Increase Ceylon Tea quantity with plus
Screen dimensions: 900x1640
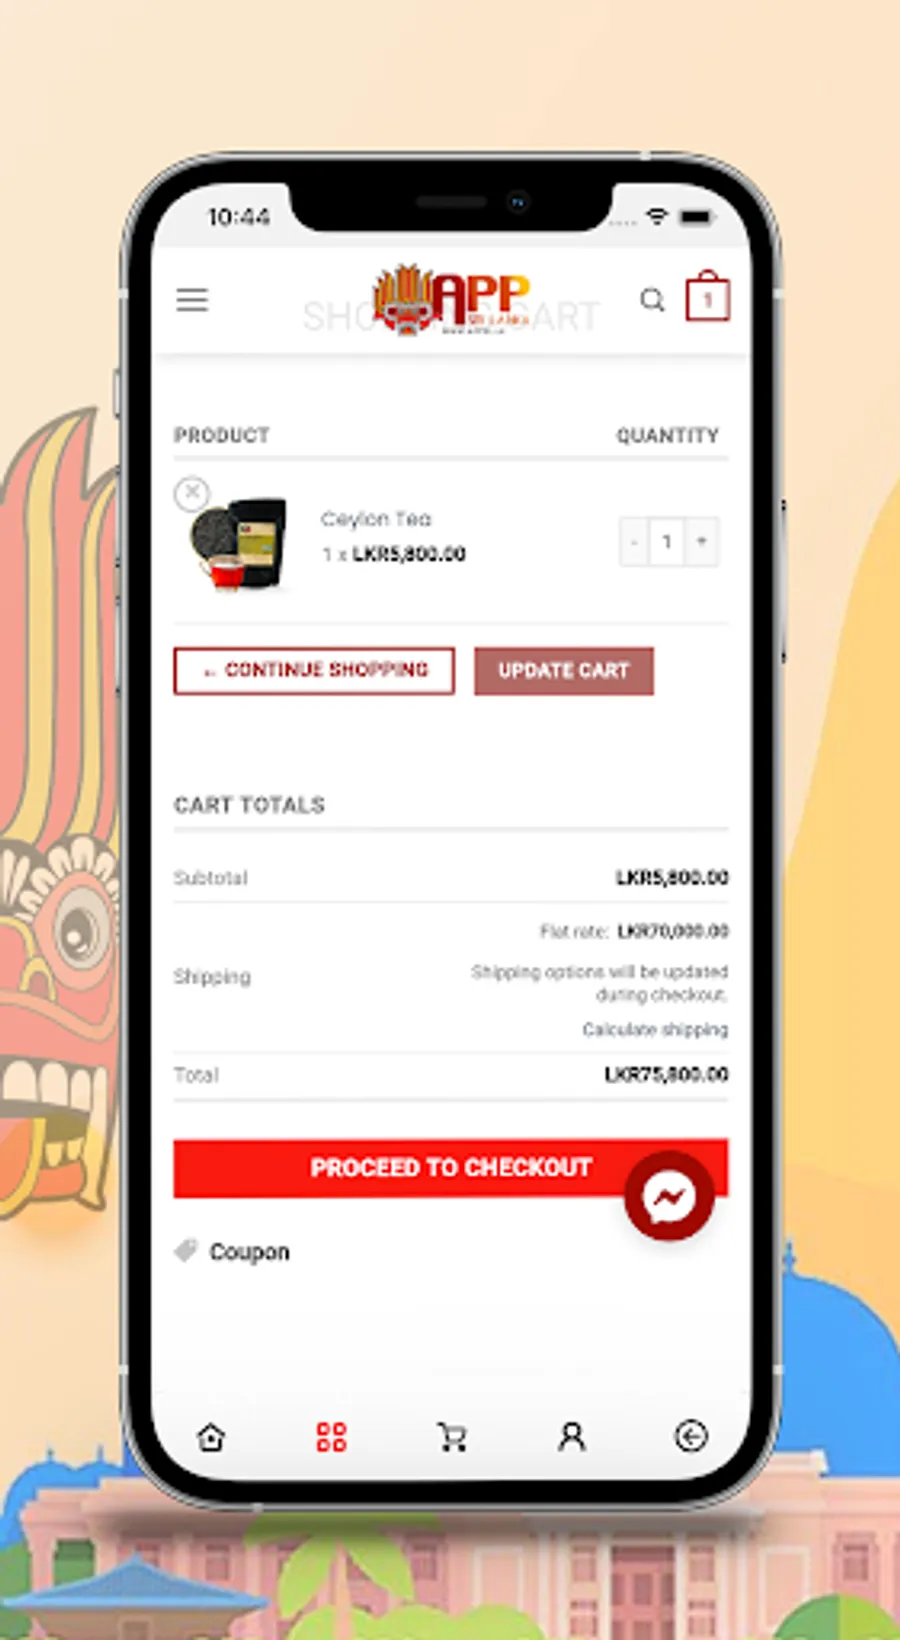(x=702, y=542)
